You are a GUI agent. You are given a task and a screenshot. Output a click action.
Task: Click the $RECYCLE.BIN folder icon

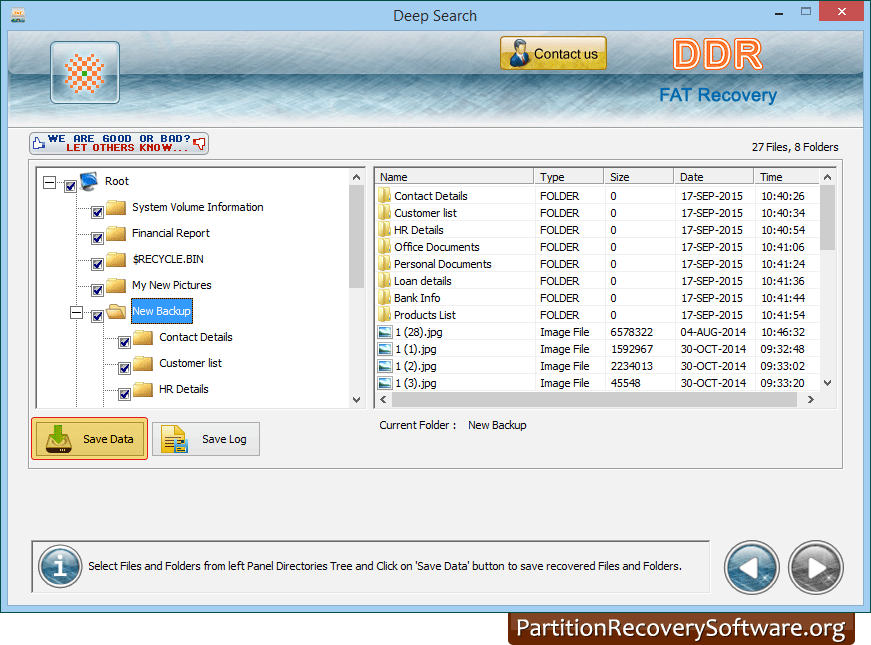[116, 259]
